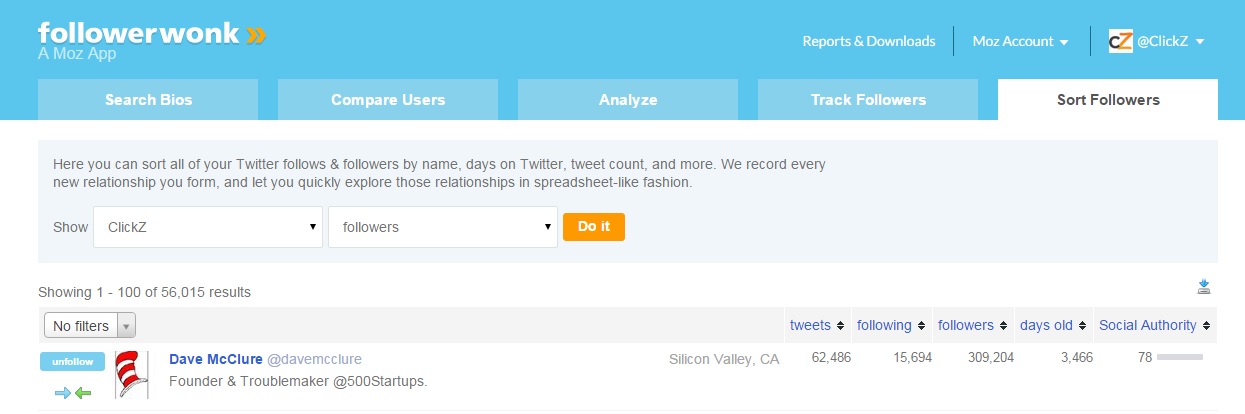Sort by tweets column arrows
Viewport: 1245px width, 414px height.
pos(840,326)
